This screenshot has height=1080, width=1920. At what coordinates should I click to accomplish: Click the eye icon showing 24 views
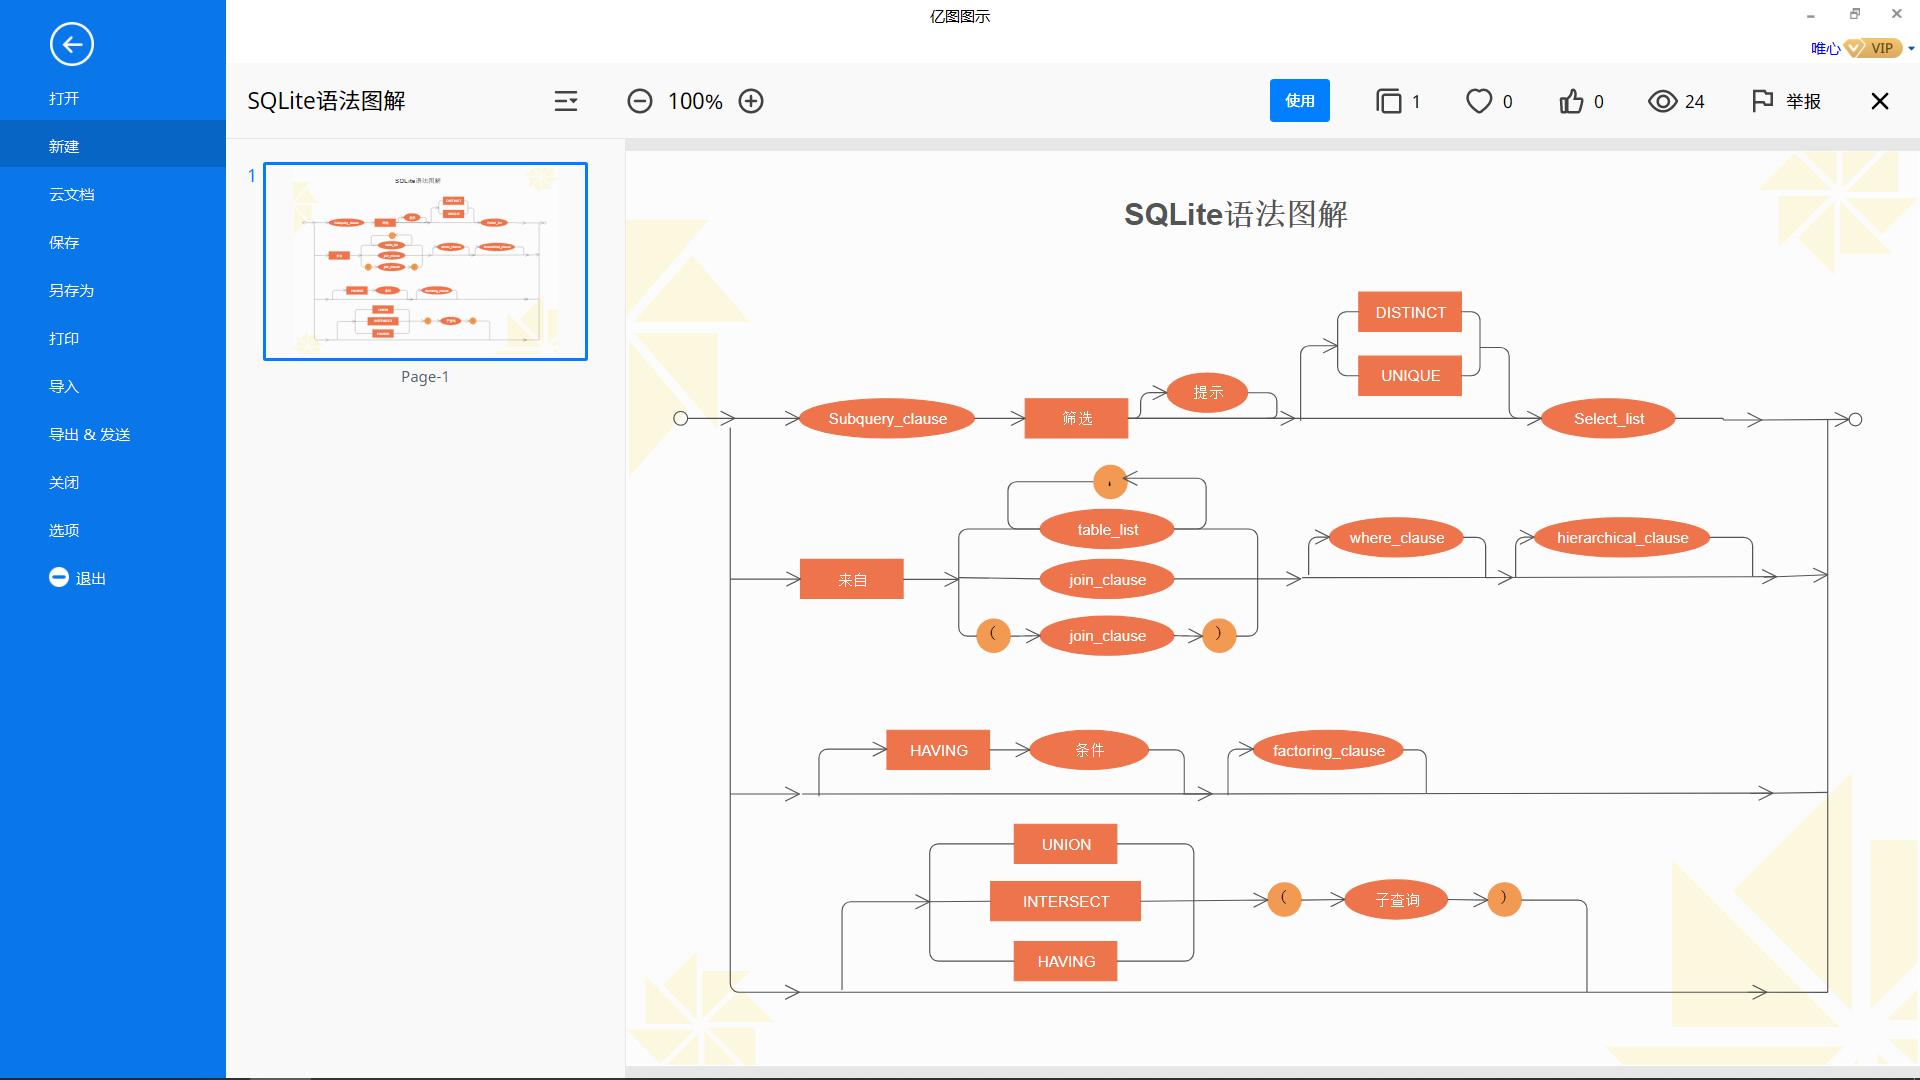(x=1662, y=101)
